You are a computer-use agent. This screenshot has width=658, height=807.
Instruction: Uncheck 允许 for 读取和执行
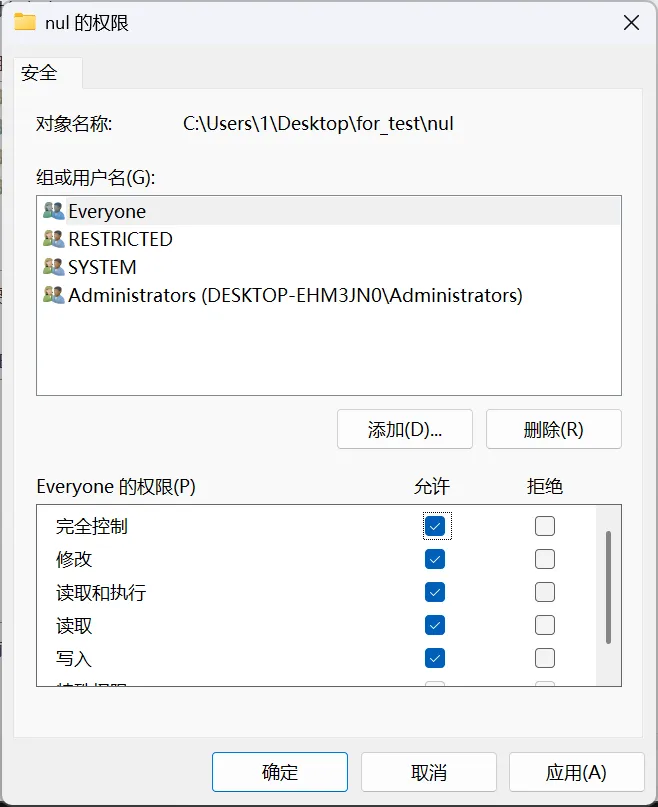tap(435, 591)
